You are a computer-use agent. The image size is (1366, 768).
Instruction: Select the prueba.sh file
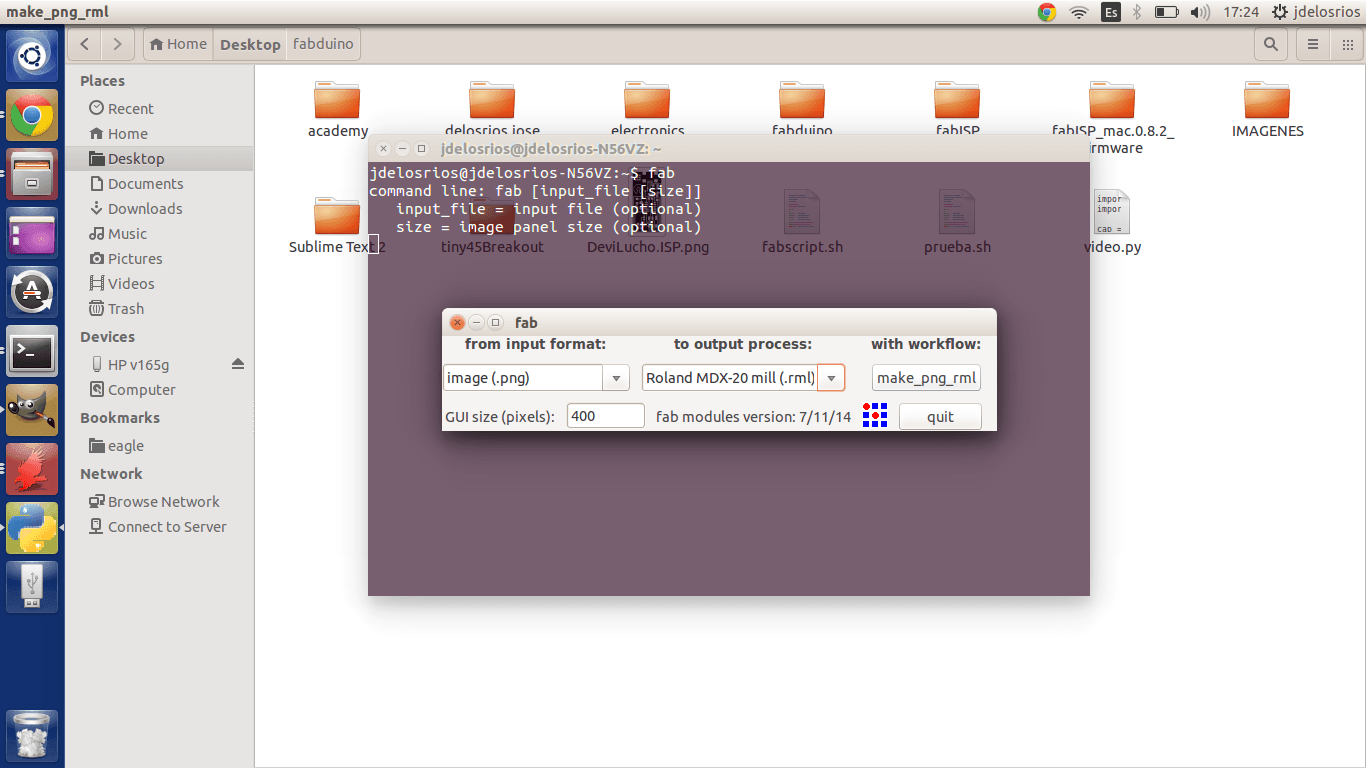point(957,222)
